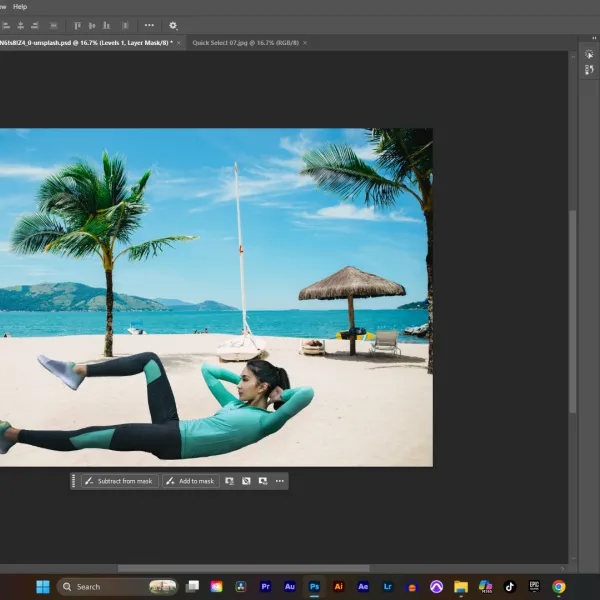Open the Help menu
The width and height of the screenshot is (600, 600).
(20, 7)
